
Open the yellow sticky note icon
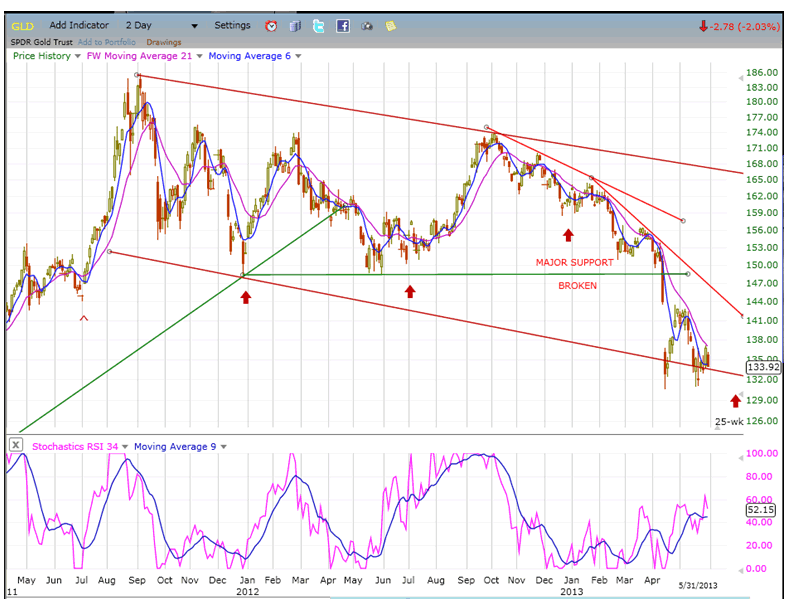pos(391,25)
